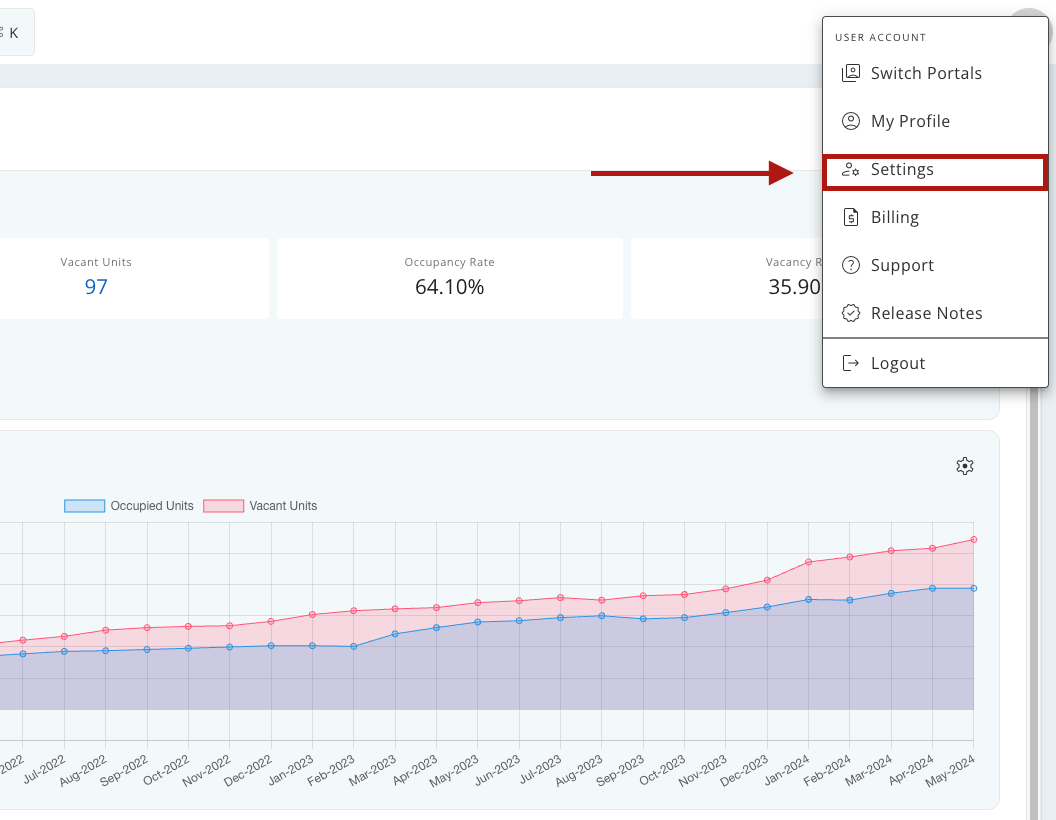Viewport: 1056px width, 820px height.
Task: Click the Release Notes badge icon
Action: click(x=851, y=312)
